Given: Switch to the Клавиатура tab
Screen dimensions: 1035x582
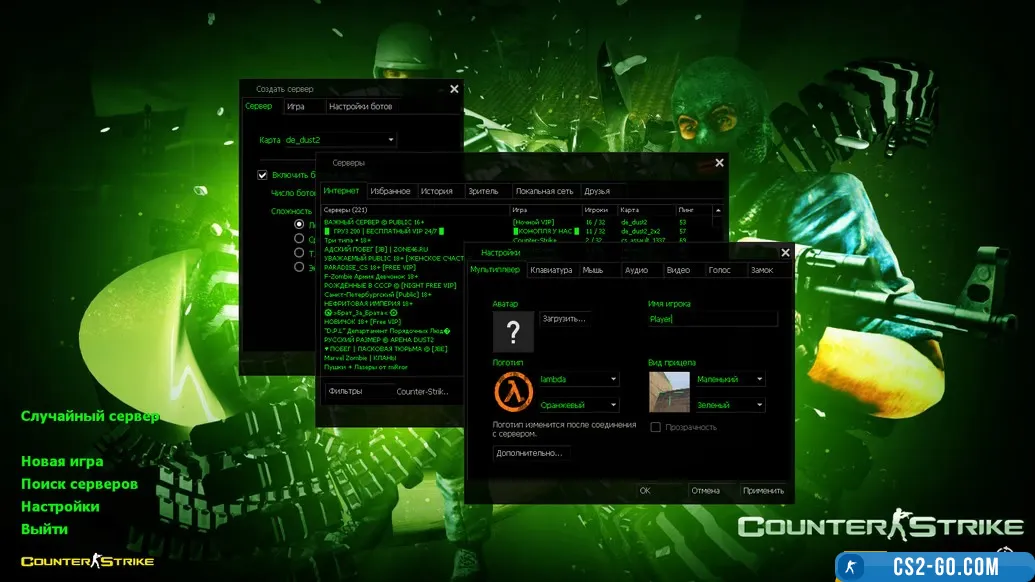Looking at the screenshot, I should point(551,270).
